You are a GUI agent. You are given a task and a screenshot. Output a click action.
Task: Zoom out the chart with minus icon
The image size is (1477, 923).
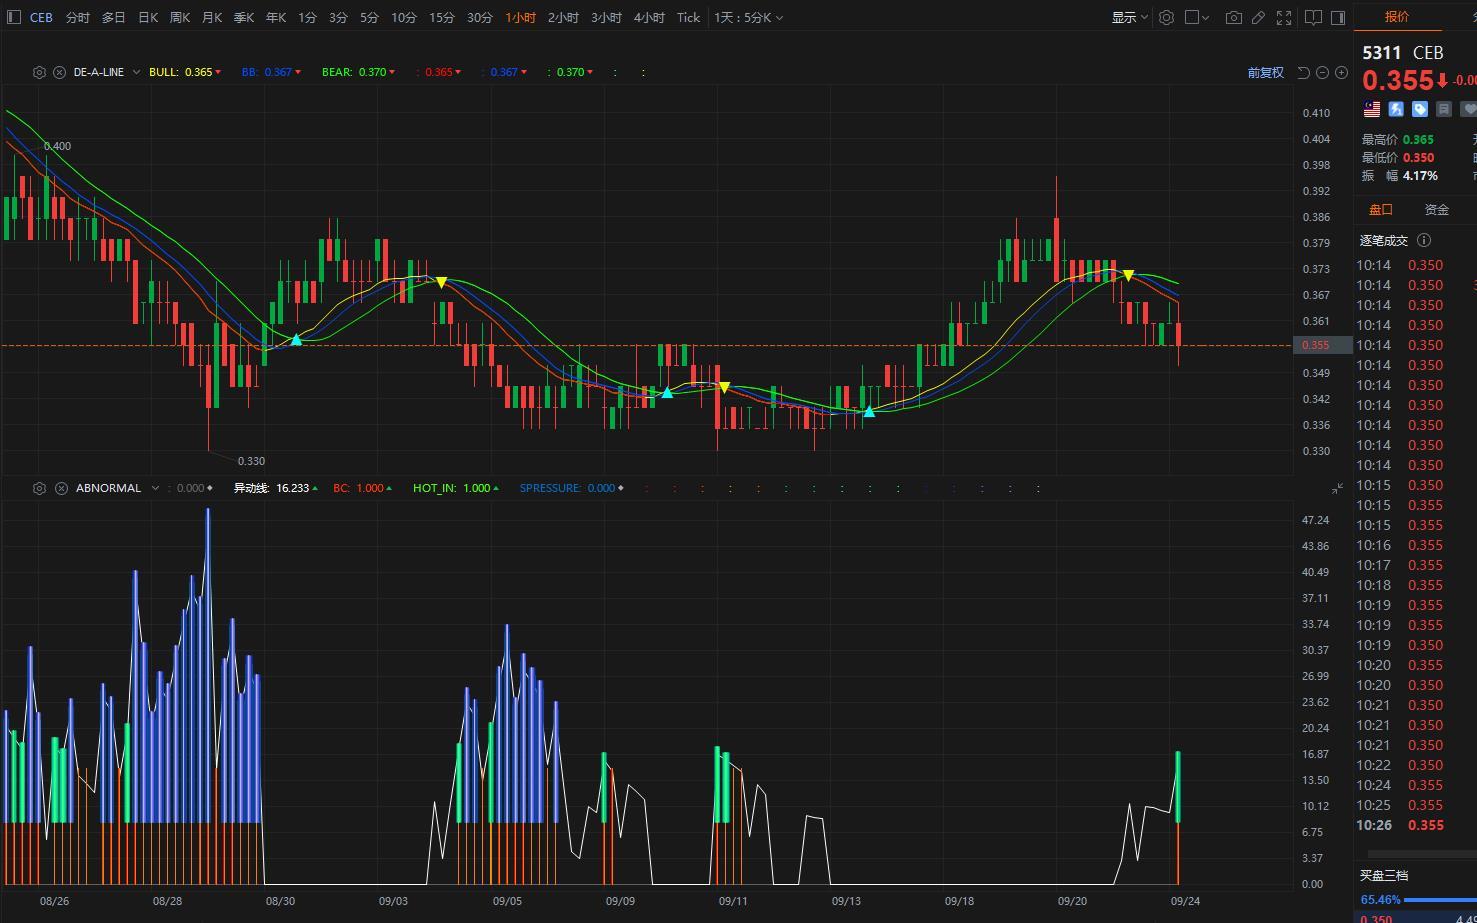[1322, 72]
